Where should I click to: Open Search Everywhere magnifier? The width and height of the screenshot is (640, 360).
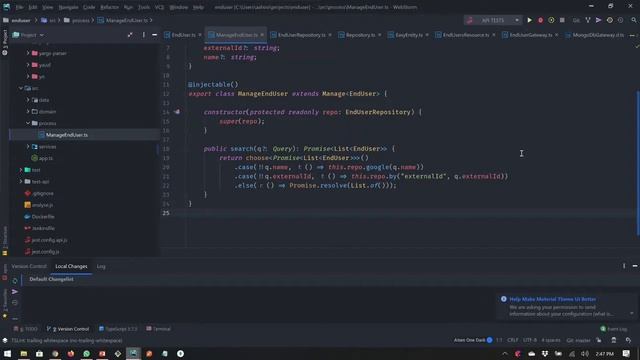coord(633,20)
